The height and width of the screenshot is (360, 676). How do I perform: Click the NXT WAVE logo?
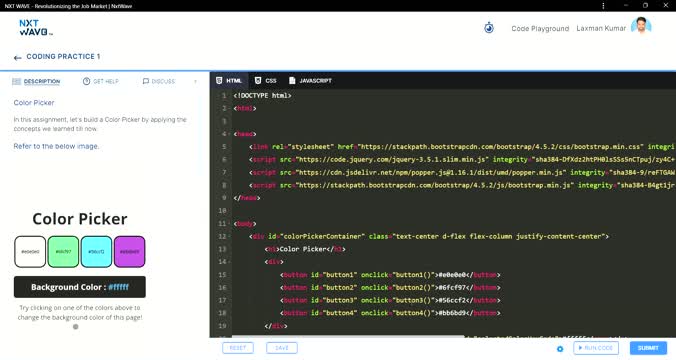coord(36,28)
